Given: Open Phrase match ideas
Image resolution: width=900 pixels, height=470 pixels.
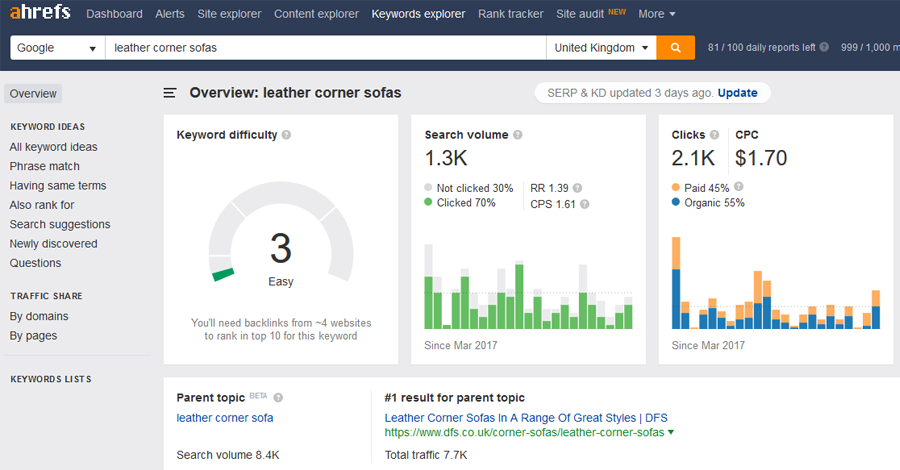Looking at the screenshot, I should (x=45, y=166).
